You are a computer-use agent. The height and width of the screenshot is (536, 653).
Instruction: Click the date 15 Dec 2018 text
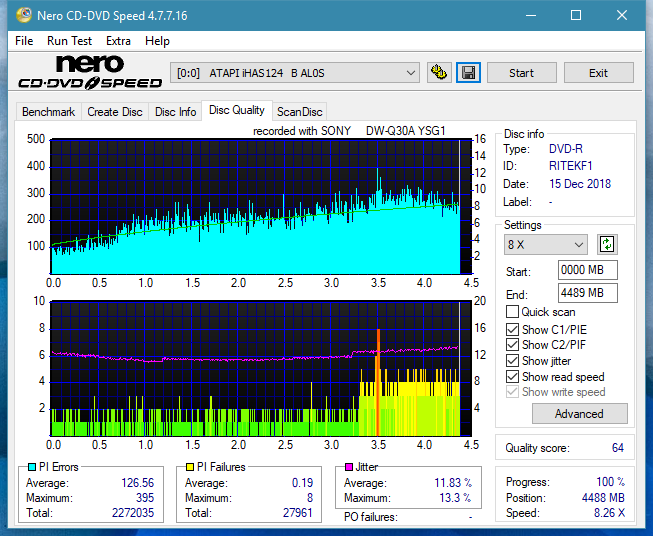coord(580,184)
